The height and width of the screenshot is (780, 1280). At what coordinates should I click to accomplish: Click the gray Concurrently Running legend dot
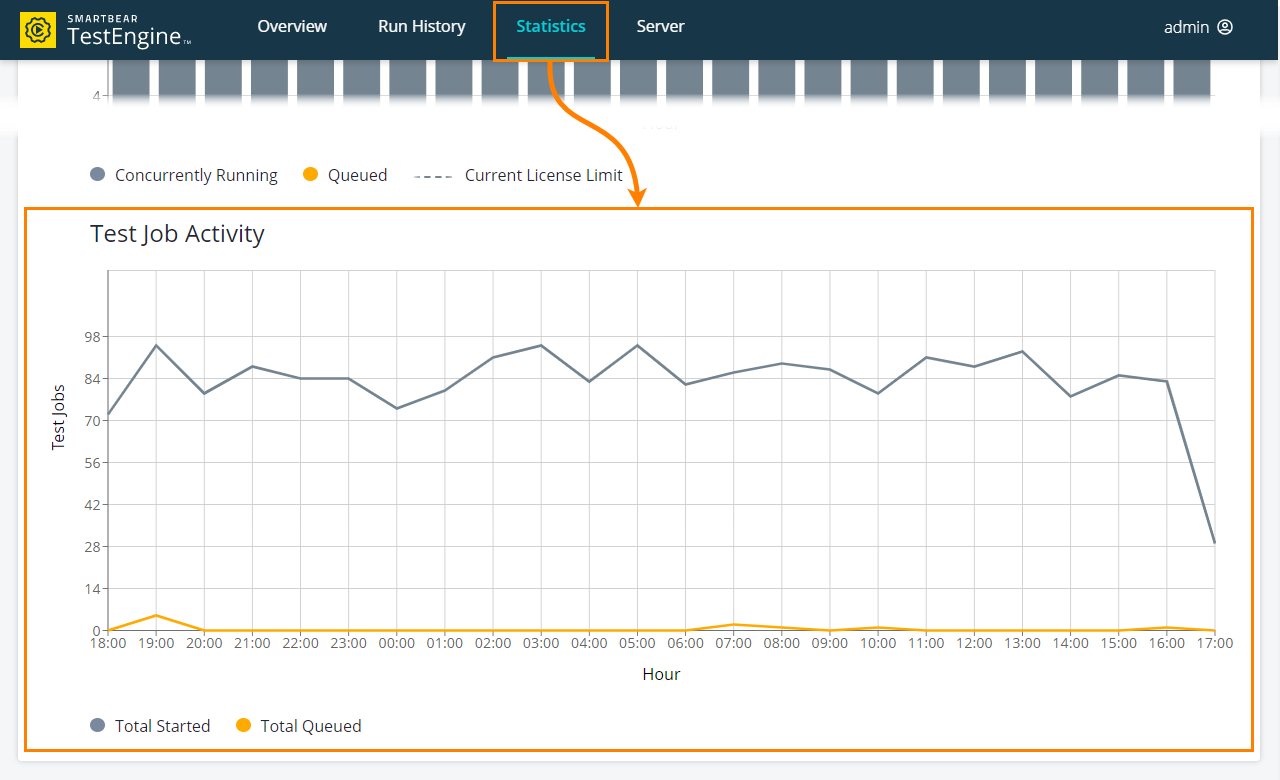pyautogui.click(x=98, y=174)
